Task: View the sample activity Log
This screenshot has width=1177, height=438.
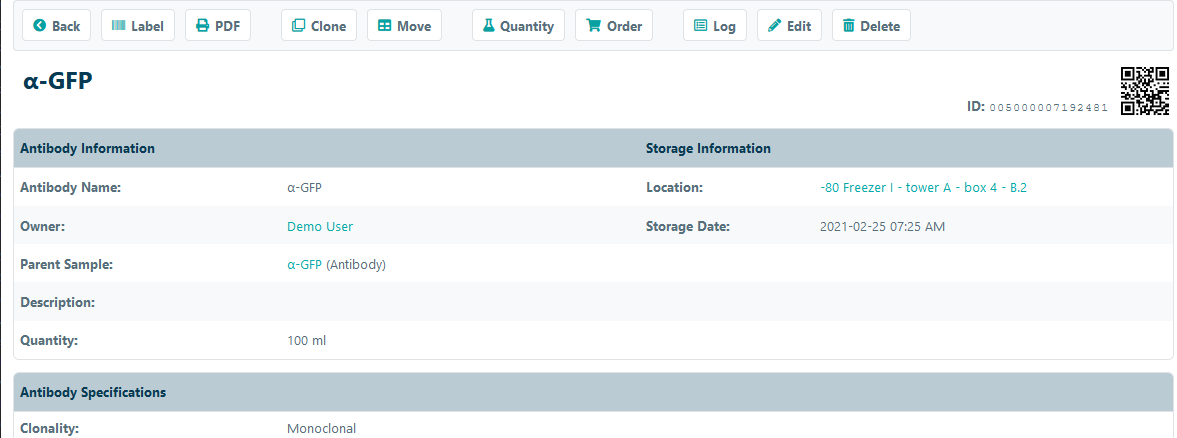Action: click(x=714, y=26)
